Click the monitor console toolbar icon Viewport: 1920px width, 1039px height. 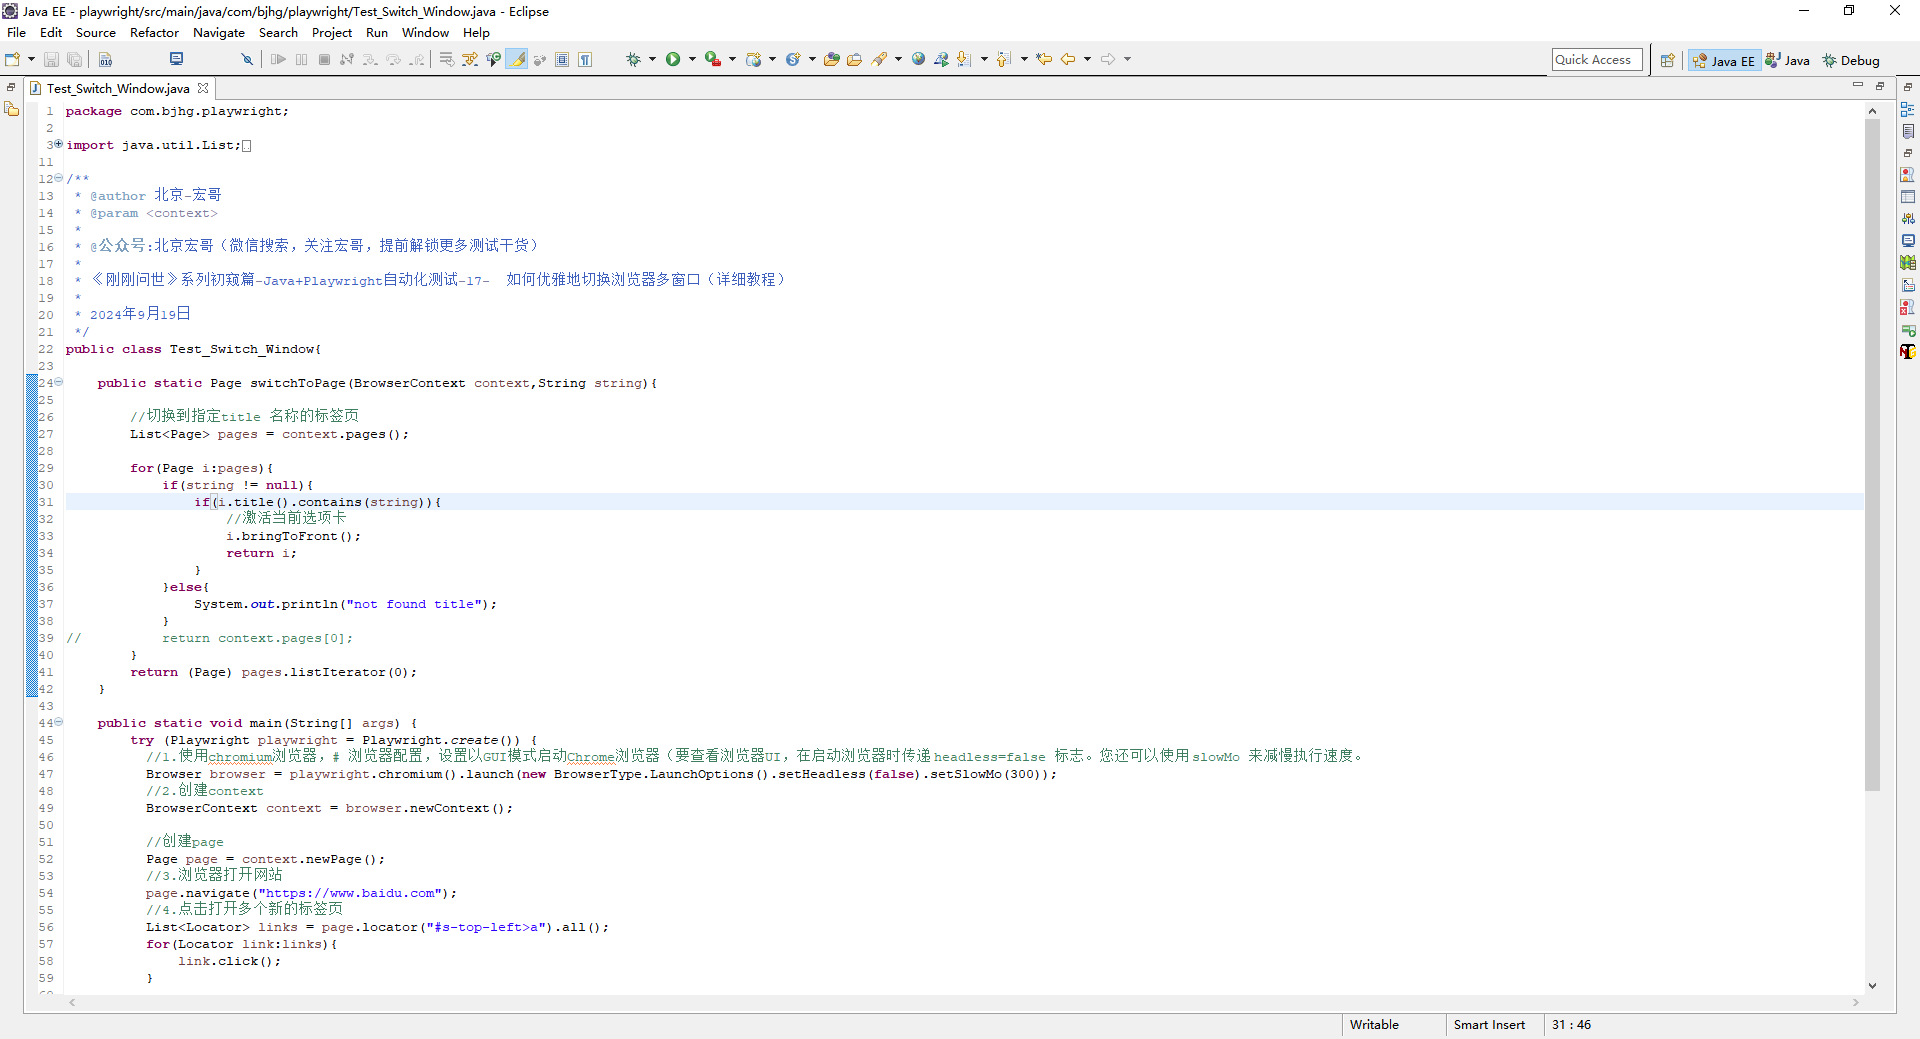pos(176,59)
